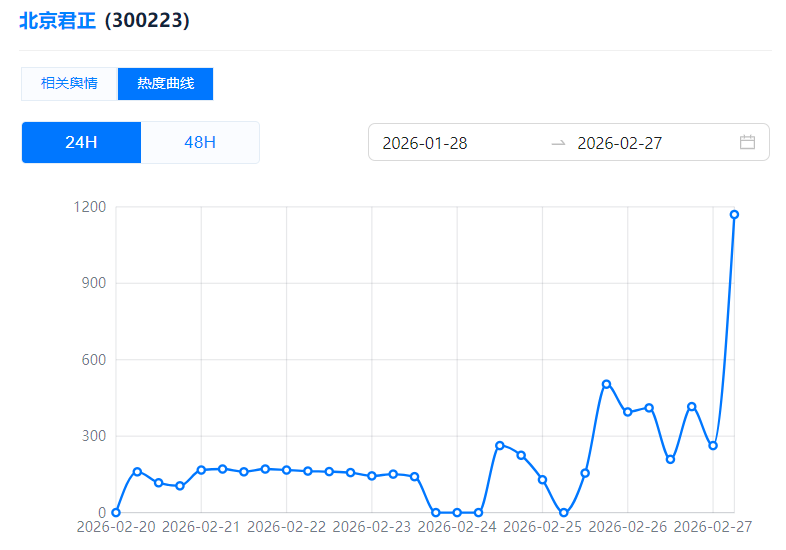Click the arrow separator between the dates
This screenshot has width=786, height=550.
[x=558, y=143]
